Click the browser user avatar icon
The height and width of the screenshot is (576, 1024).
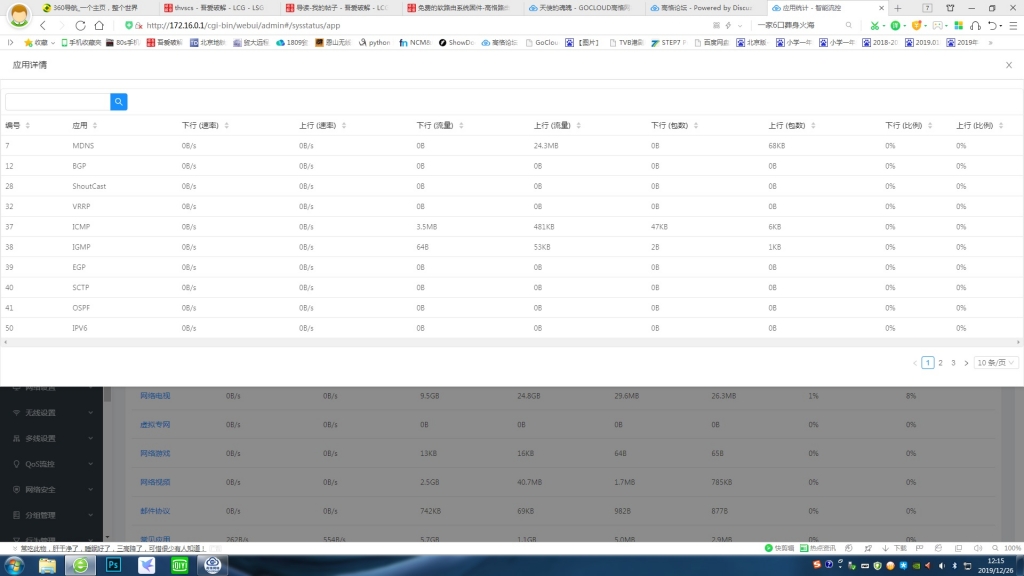click(x=19, y=15)
